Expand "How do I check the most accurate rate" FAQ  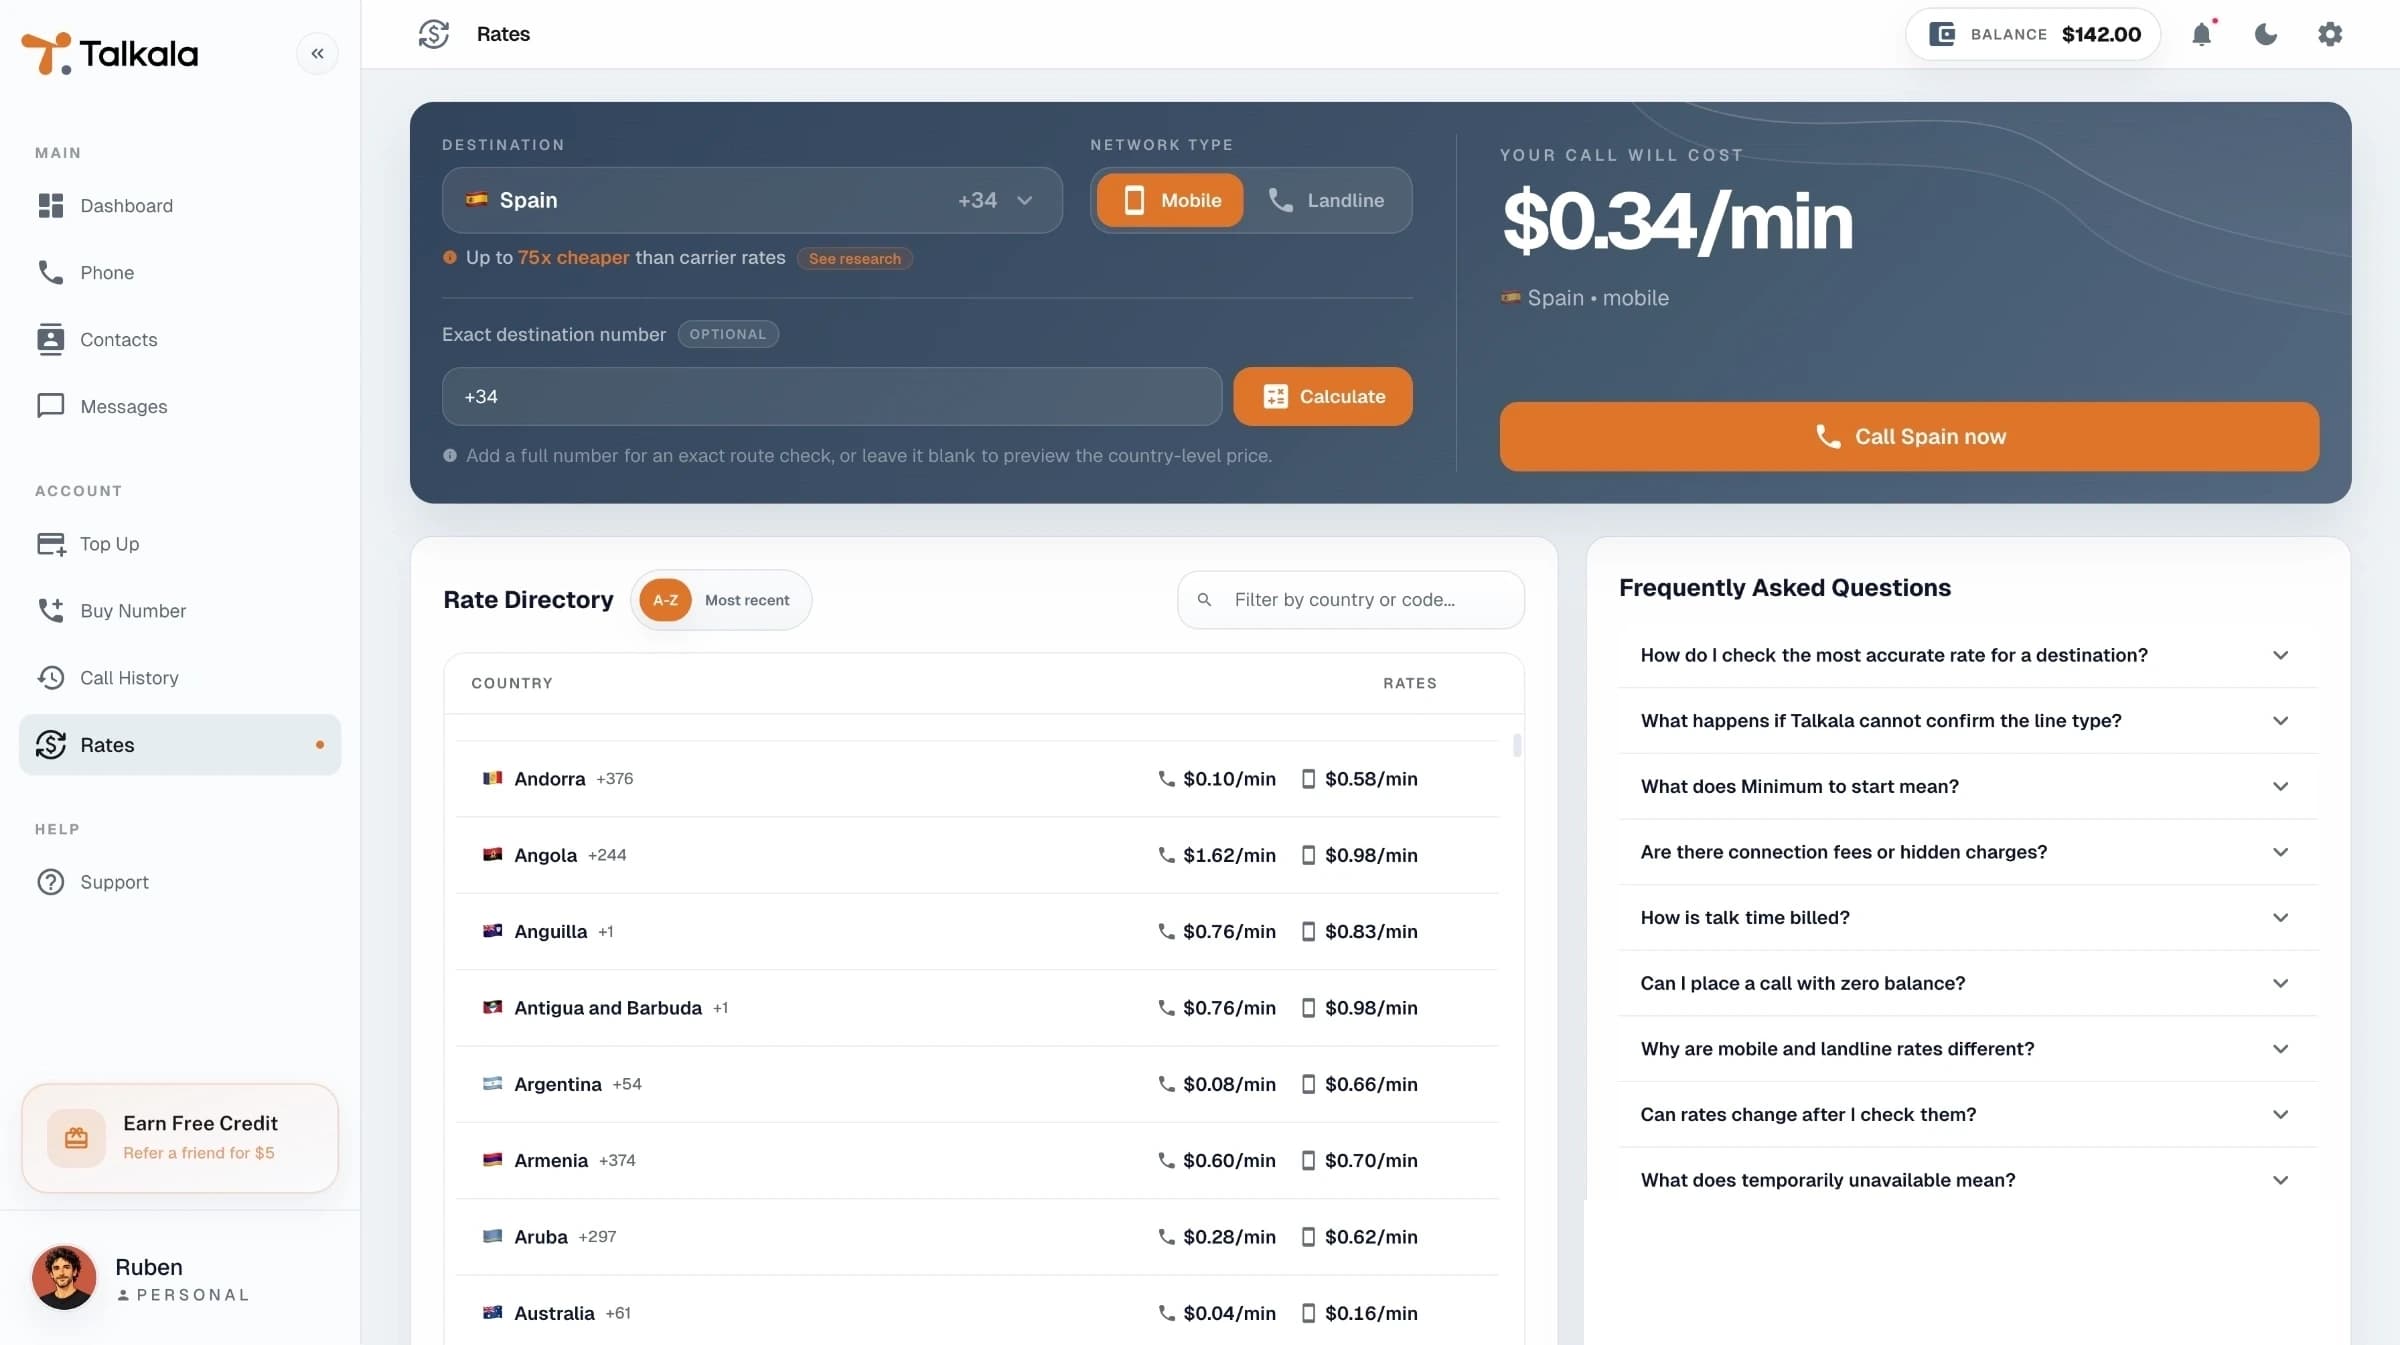click(1968, 655)
